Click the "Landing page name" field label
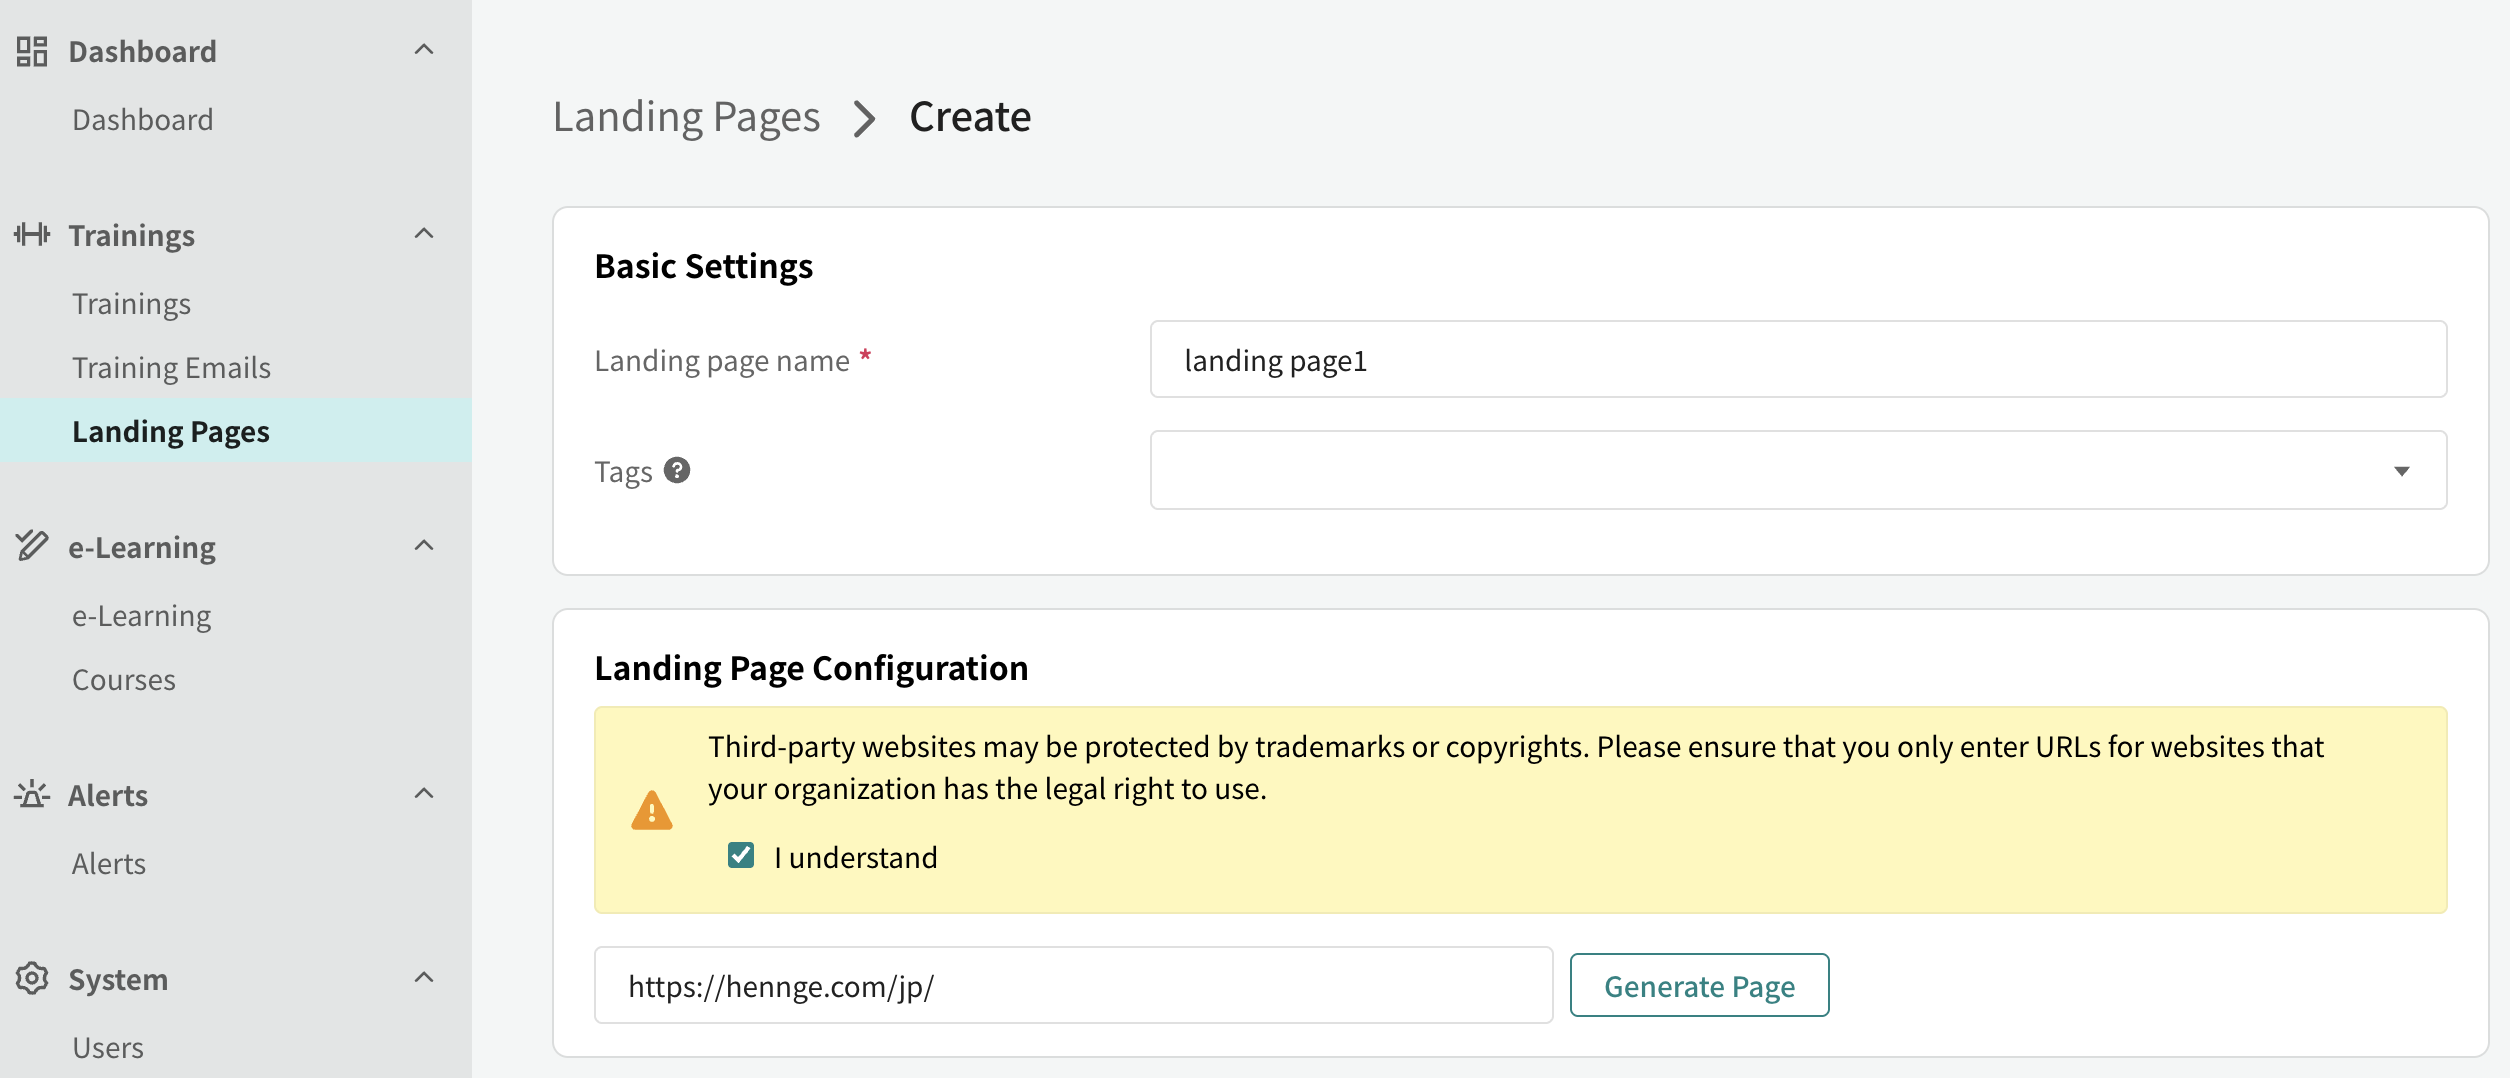The height and width of the screenshot is (1078, 2510). click(722, 361)
